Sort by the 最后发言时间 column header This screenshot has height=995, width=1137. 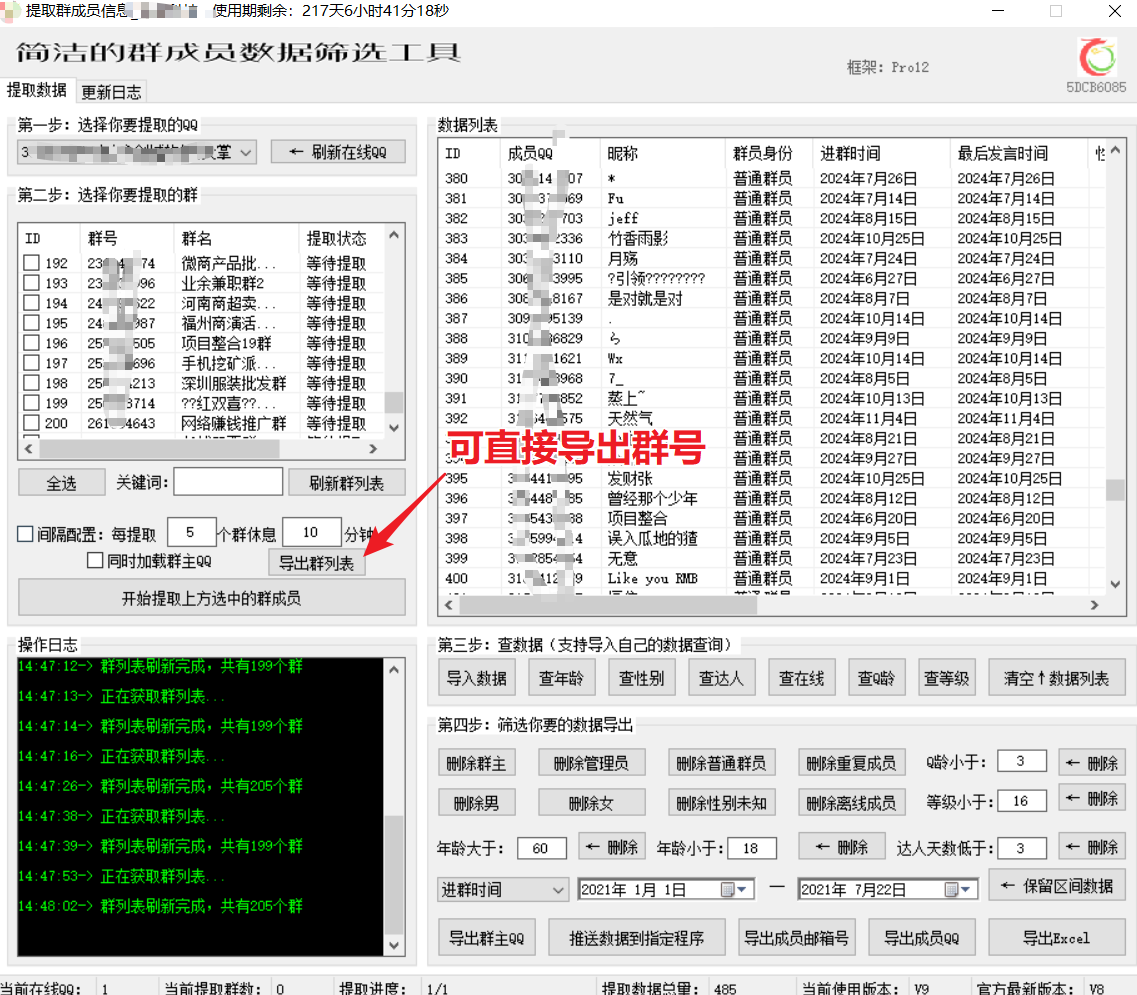click(1002, 153)
